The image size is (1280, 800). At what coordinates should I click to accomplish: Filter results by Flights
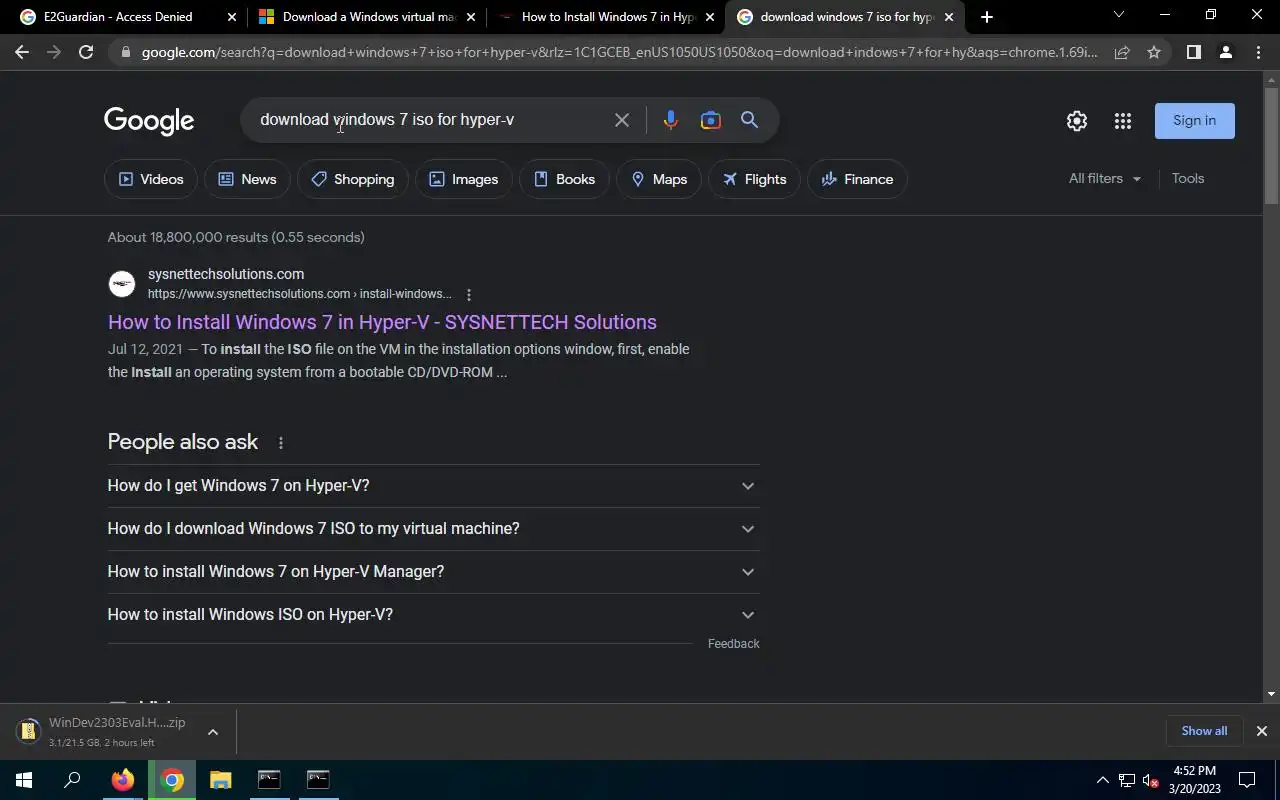[755, 179]
